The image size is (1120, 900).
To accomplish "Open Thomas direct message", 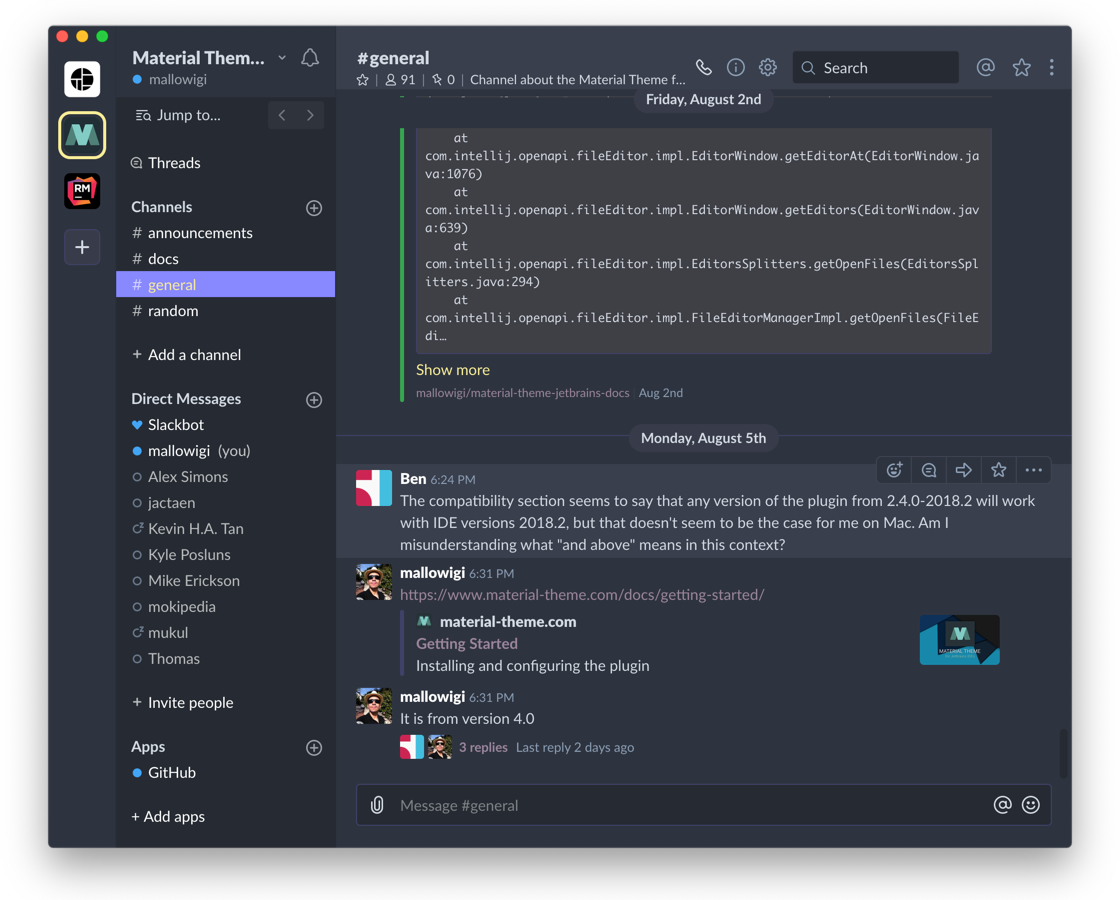I will point(226,659).
